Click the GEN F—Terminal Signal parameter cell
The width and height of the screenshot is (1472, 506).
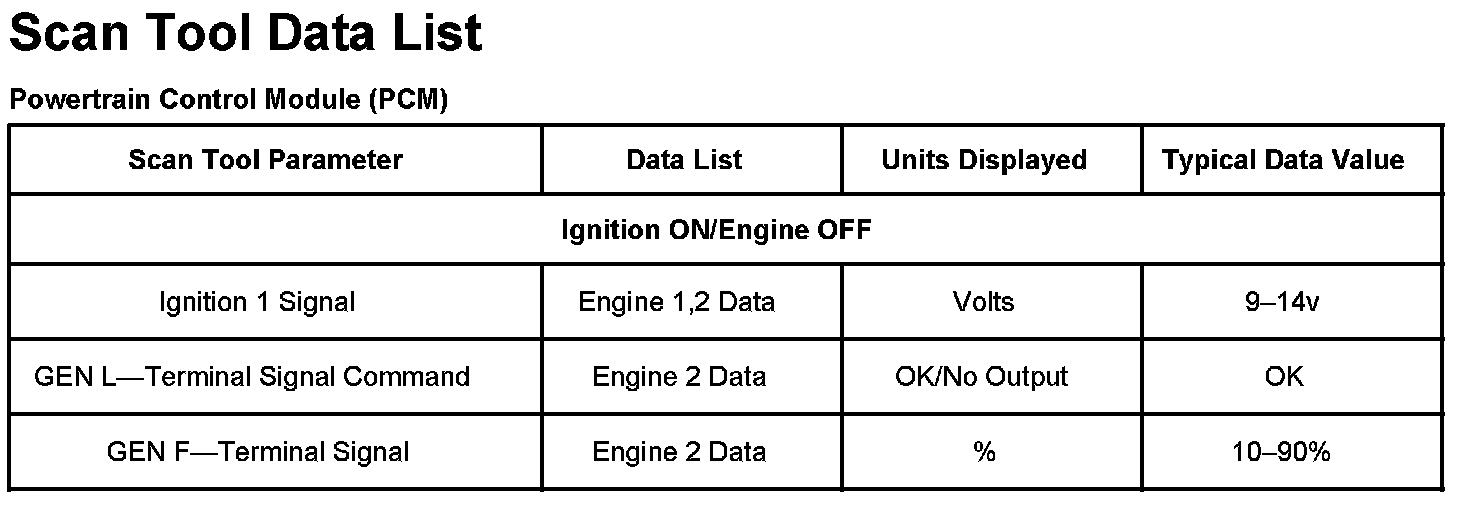(x=258, y=452)
